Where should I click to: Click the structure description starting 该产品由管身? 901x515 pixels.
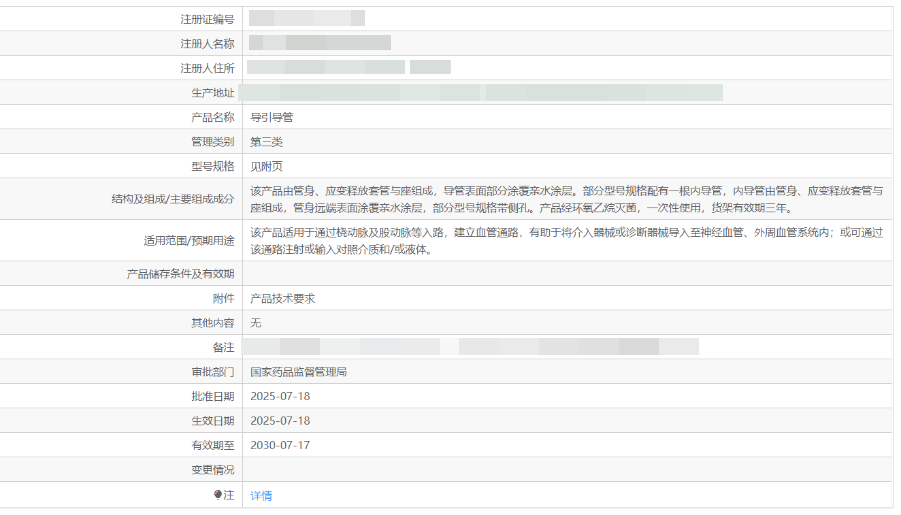[x=567, y=199]
